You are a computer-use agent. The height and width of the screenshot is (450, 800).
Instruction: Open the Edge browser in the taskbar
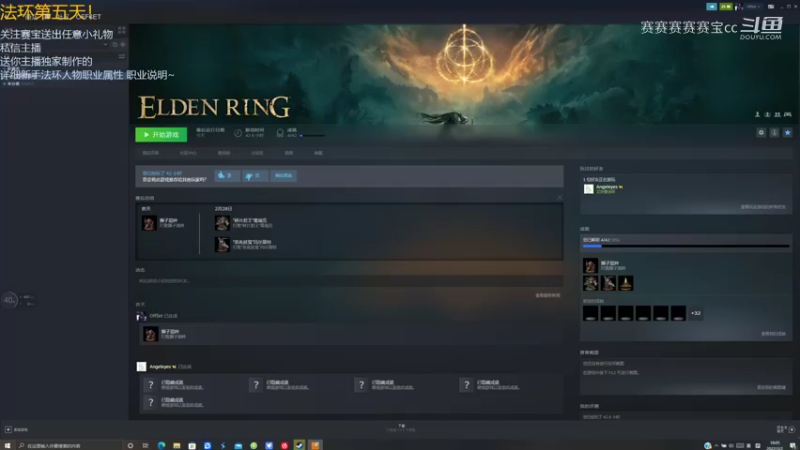point(161,445)
